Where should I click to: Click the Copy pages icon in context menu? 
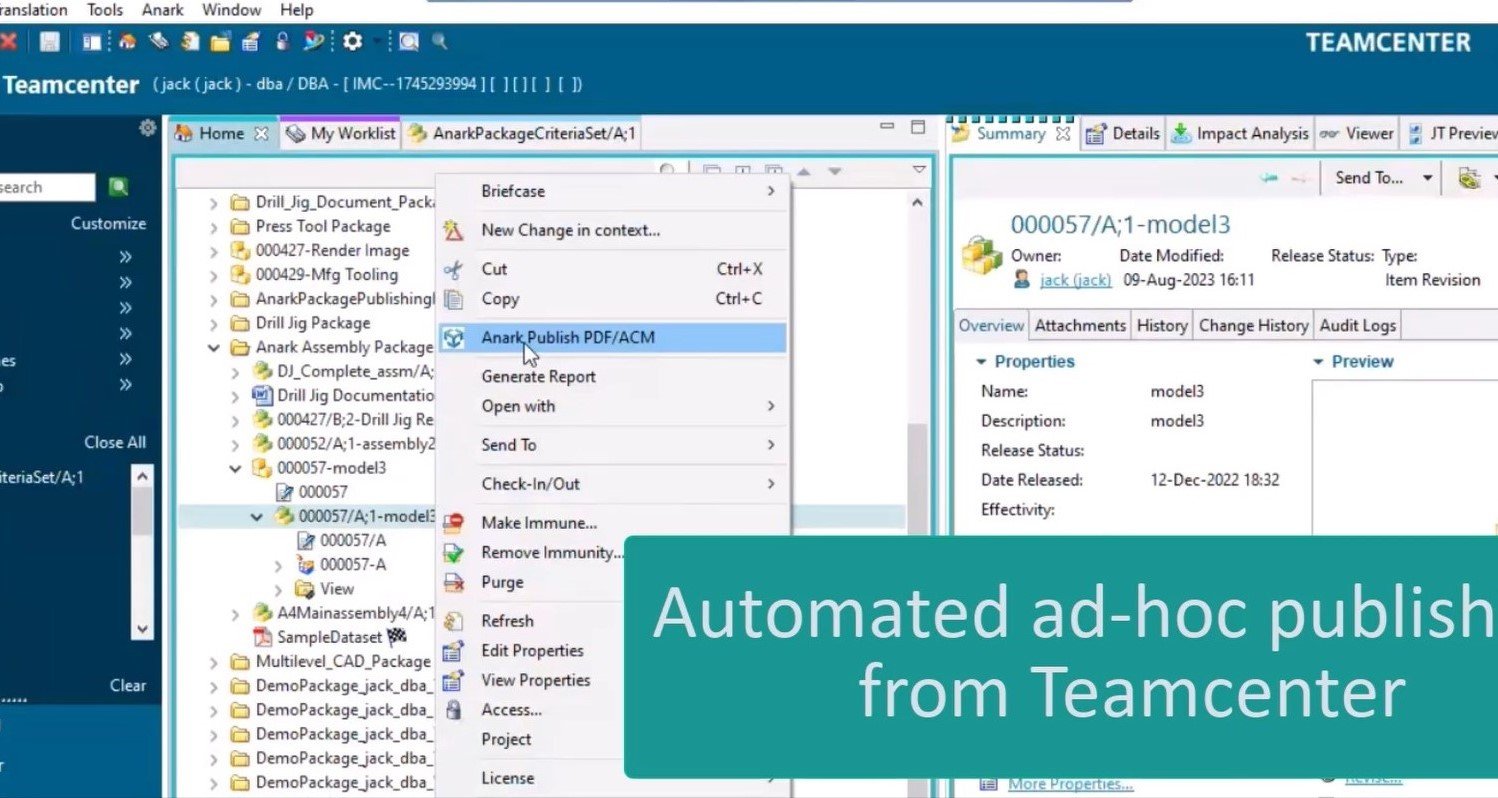[x=454, y=299]
